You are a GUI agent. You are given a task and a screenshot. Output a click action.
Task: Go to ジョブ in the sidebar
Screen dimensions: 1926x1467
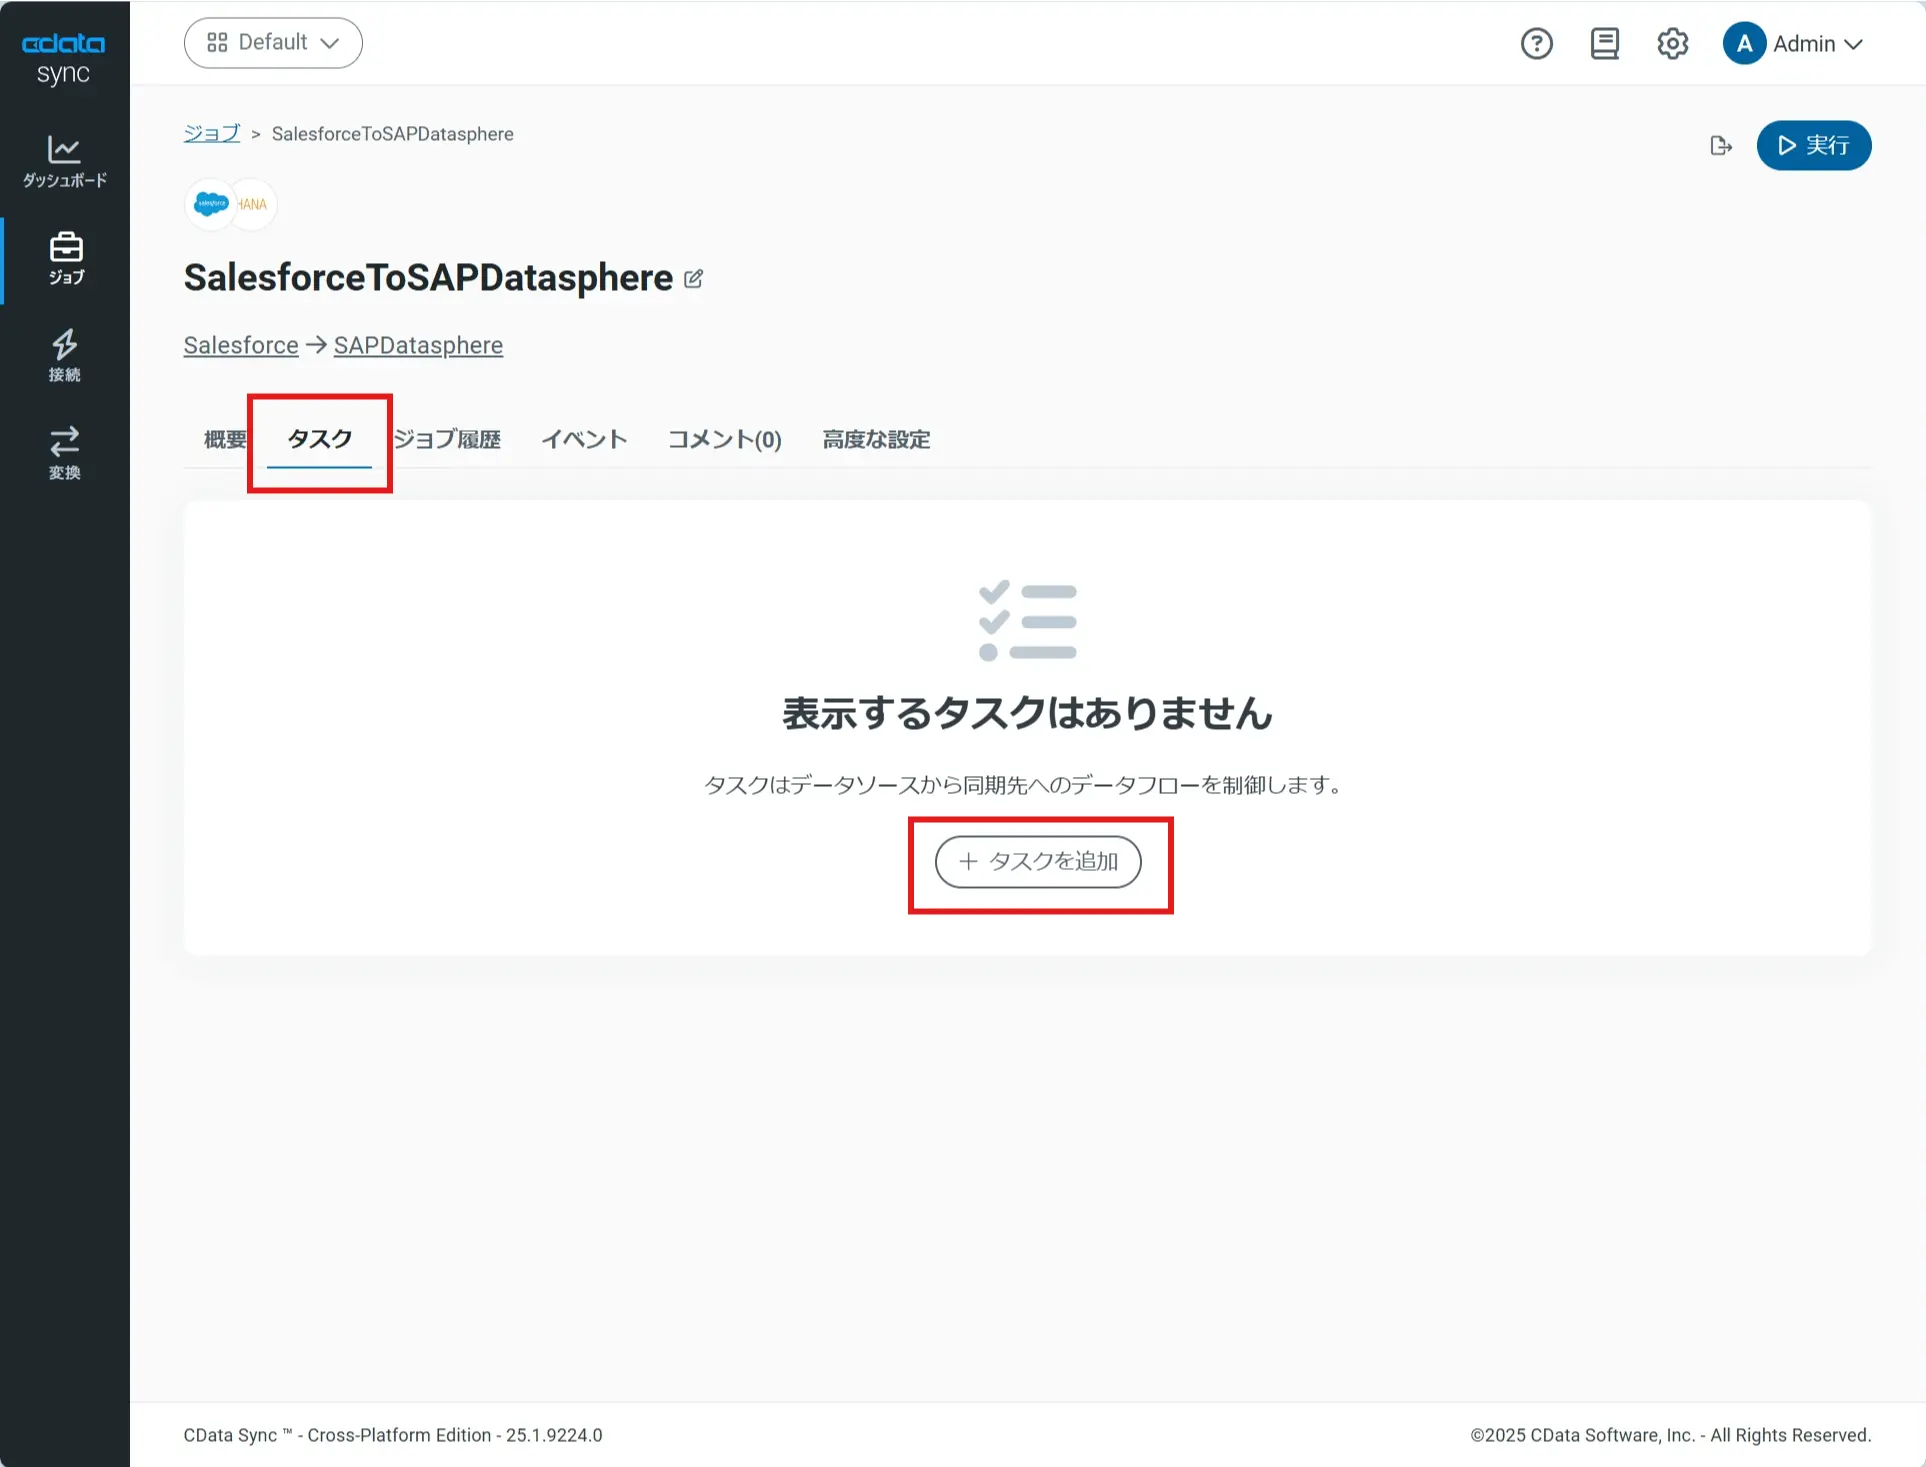pyautogui.click(x=65, y=258)
